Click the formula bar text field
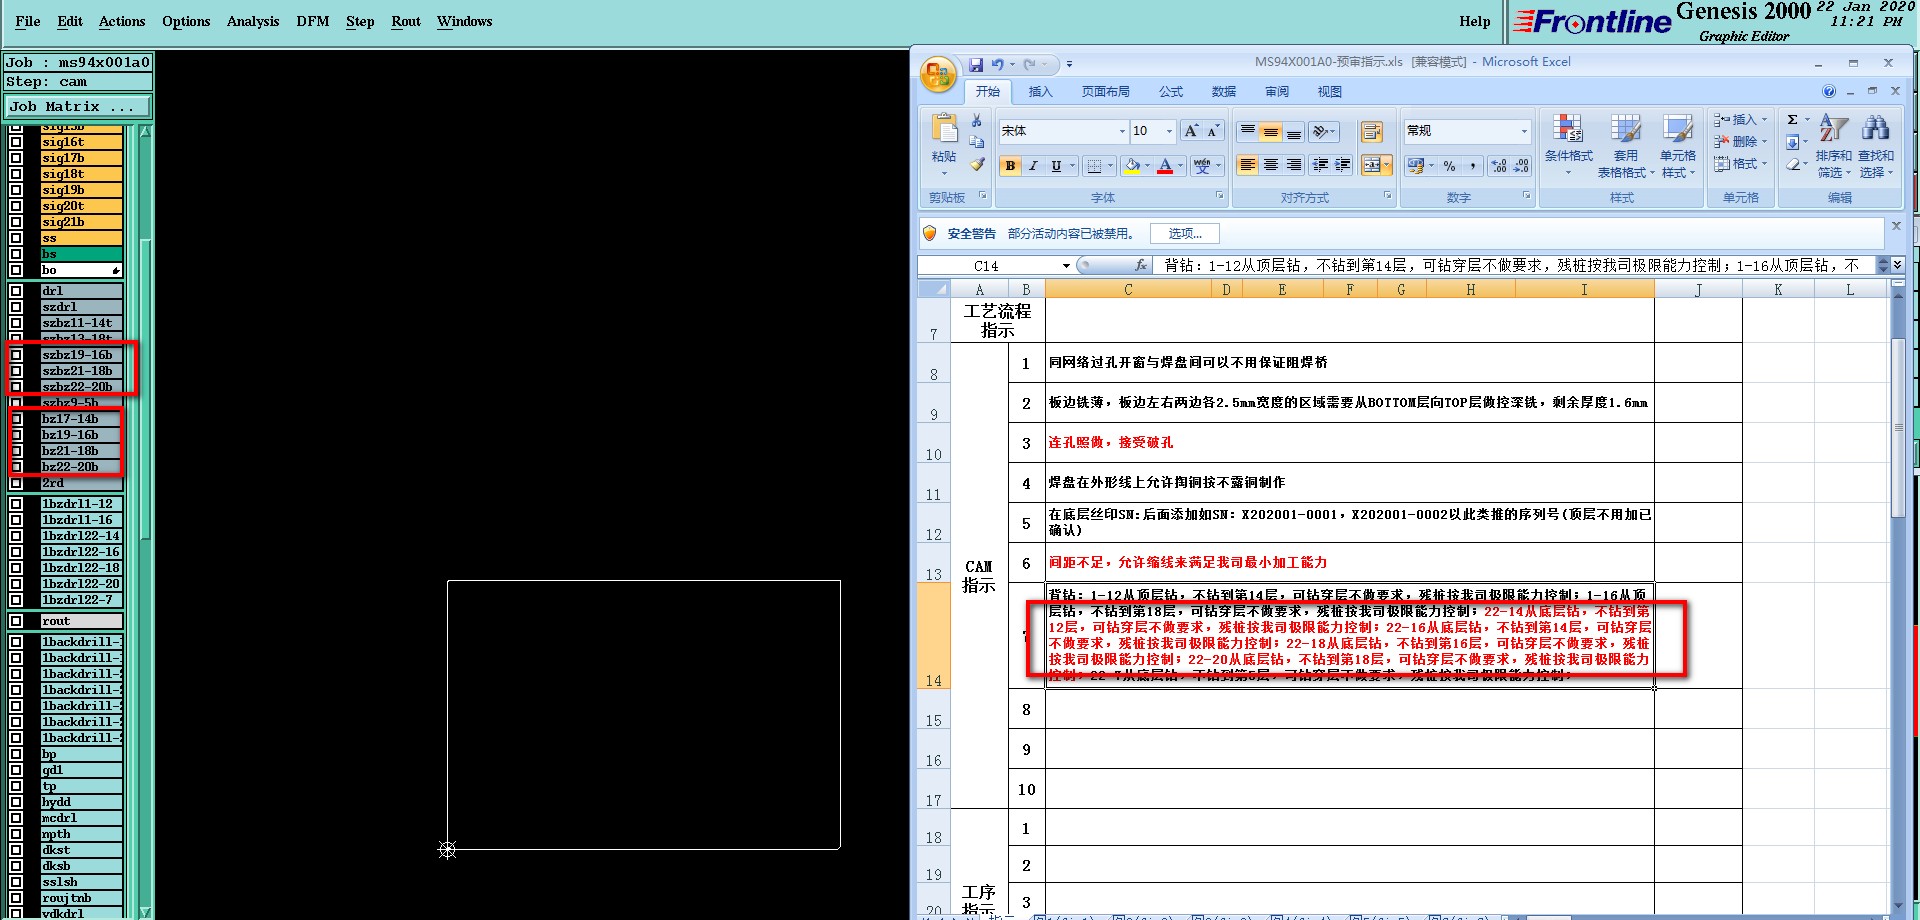Image resolution: width=1920 pixels, height=920 pixels. [1514, 265]
